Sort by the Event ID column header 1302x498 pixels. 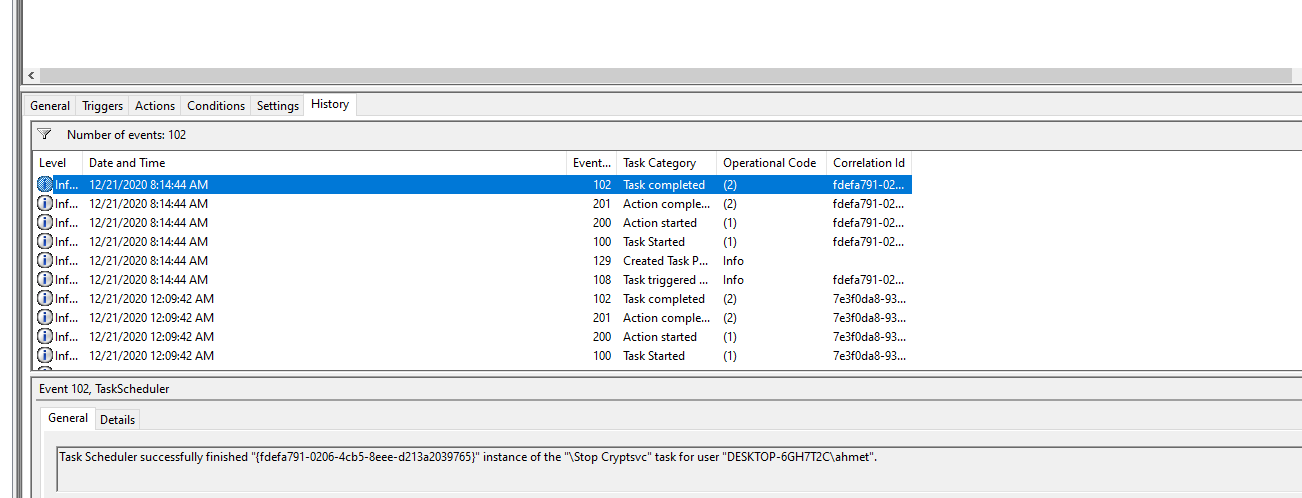[x=592, y=163]
